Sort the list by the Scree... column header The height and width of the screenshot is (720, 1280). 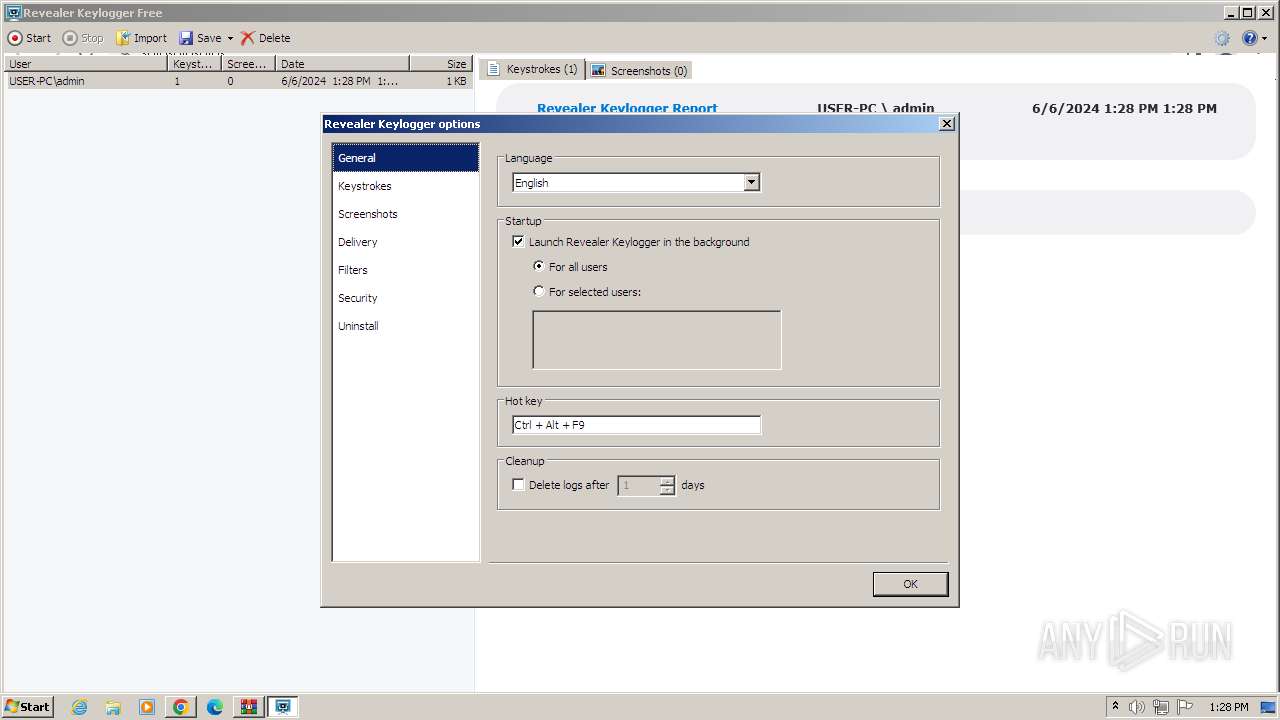click(248, 63)
